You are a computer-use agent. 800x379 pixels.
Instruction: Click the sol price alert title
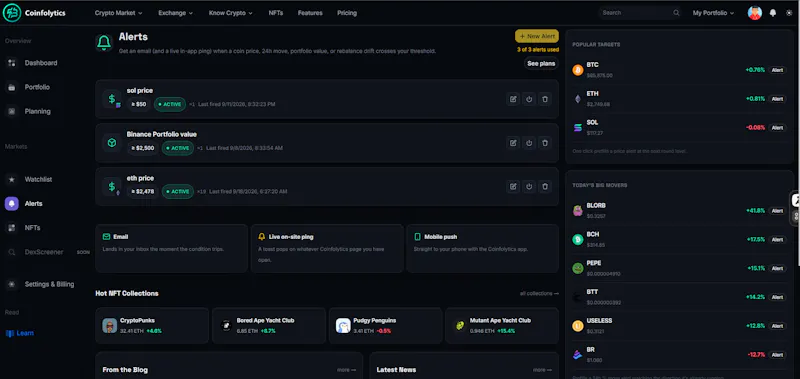click(140, 91)
